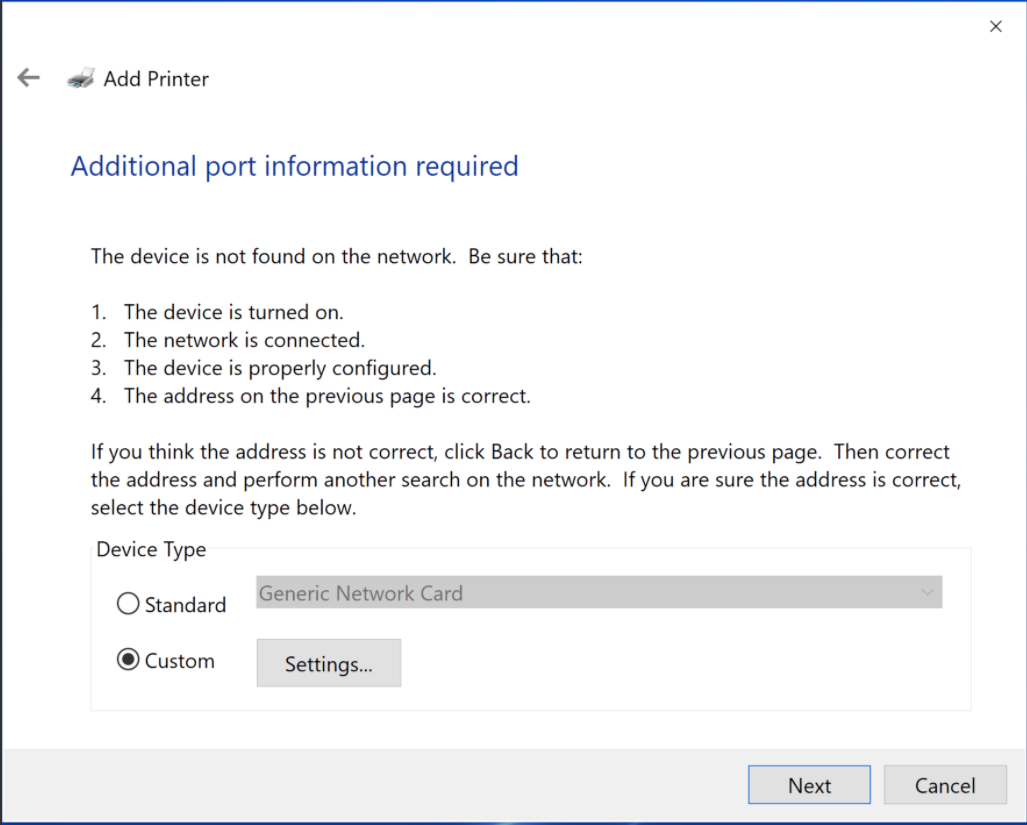Go back using the back arrow
Viewport: 1027px width, 825px height.
[28, 78]
